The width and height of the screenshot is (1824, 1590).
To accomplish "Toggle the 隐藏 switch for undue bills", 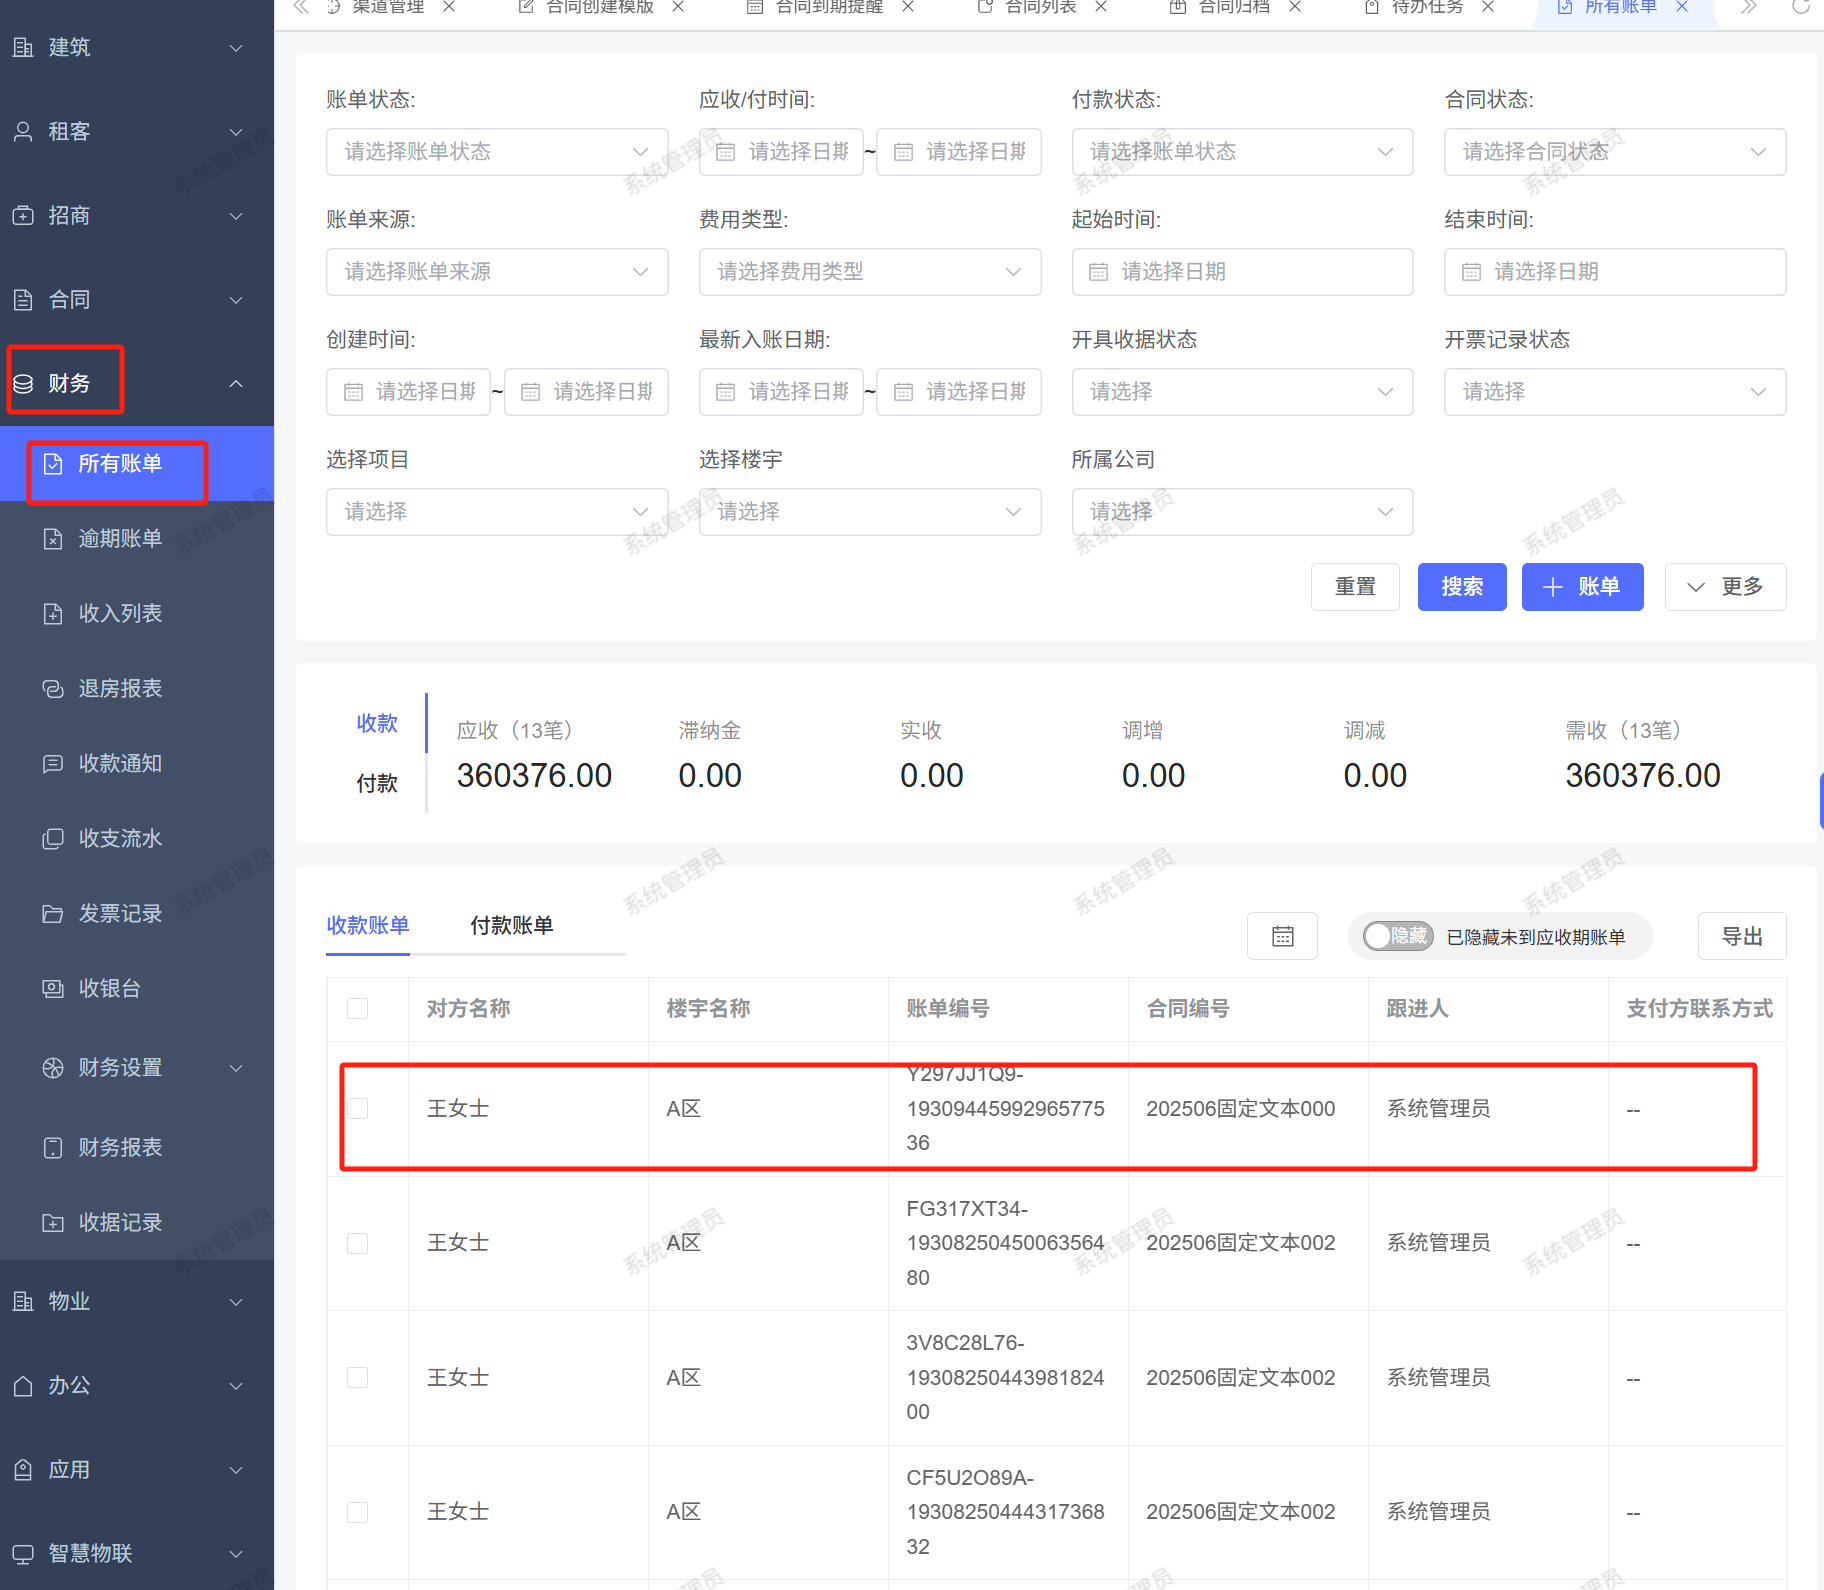I will 1398,936.
